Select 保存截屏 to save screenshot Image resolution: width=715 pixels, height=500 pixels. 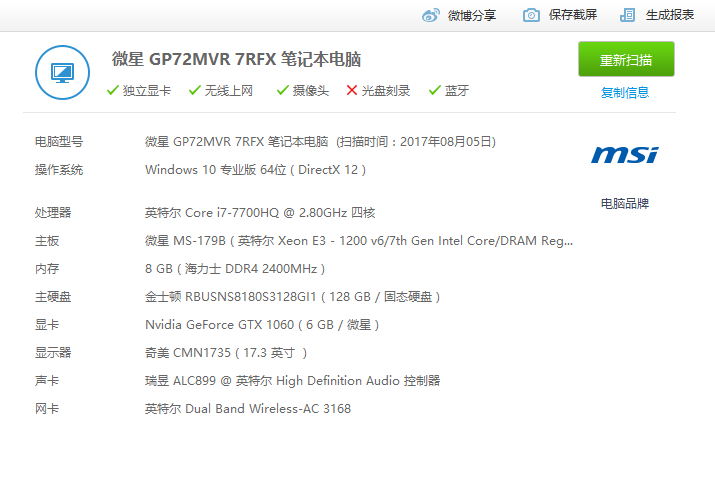pos(573,15)
